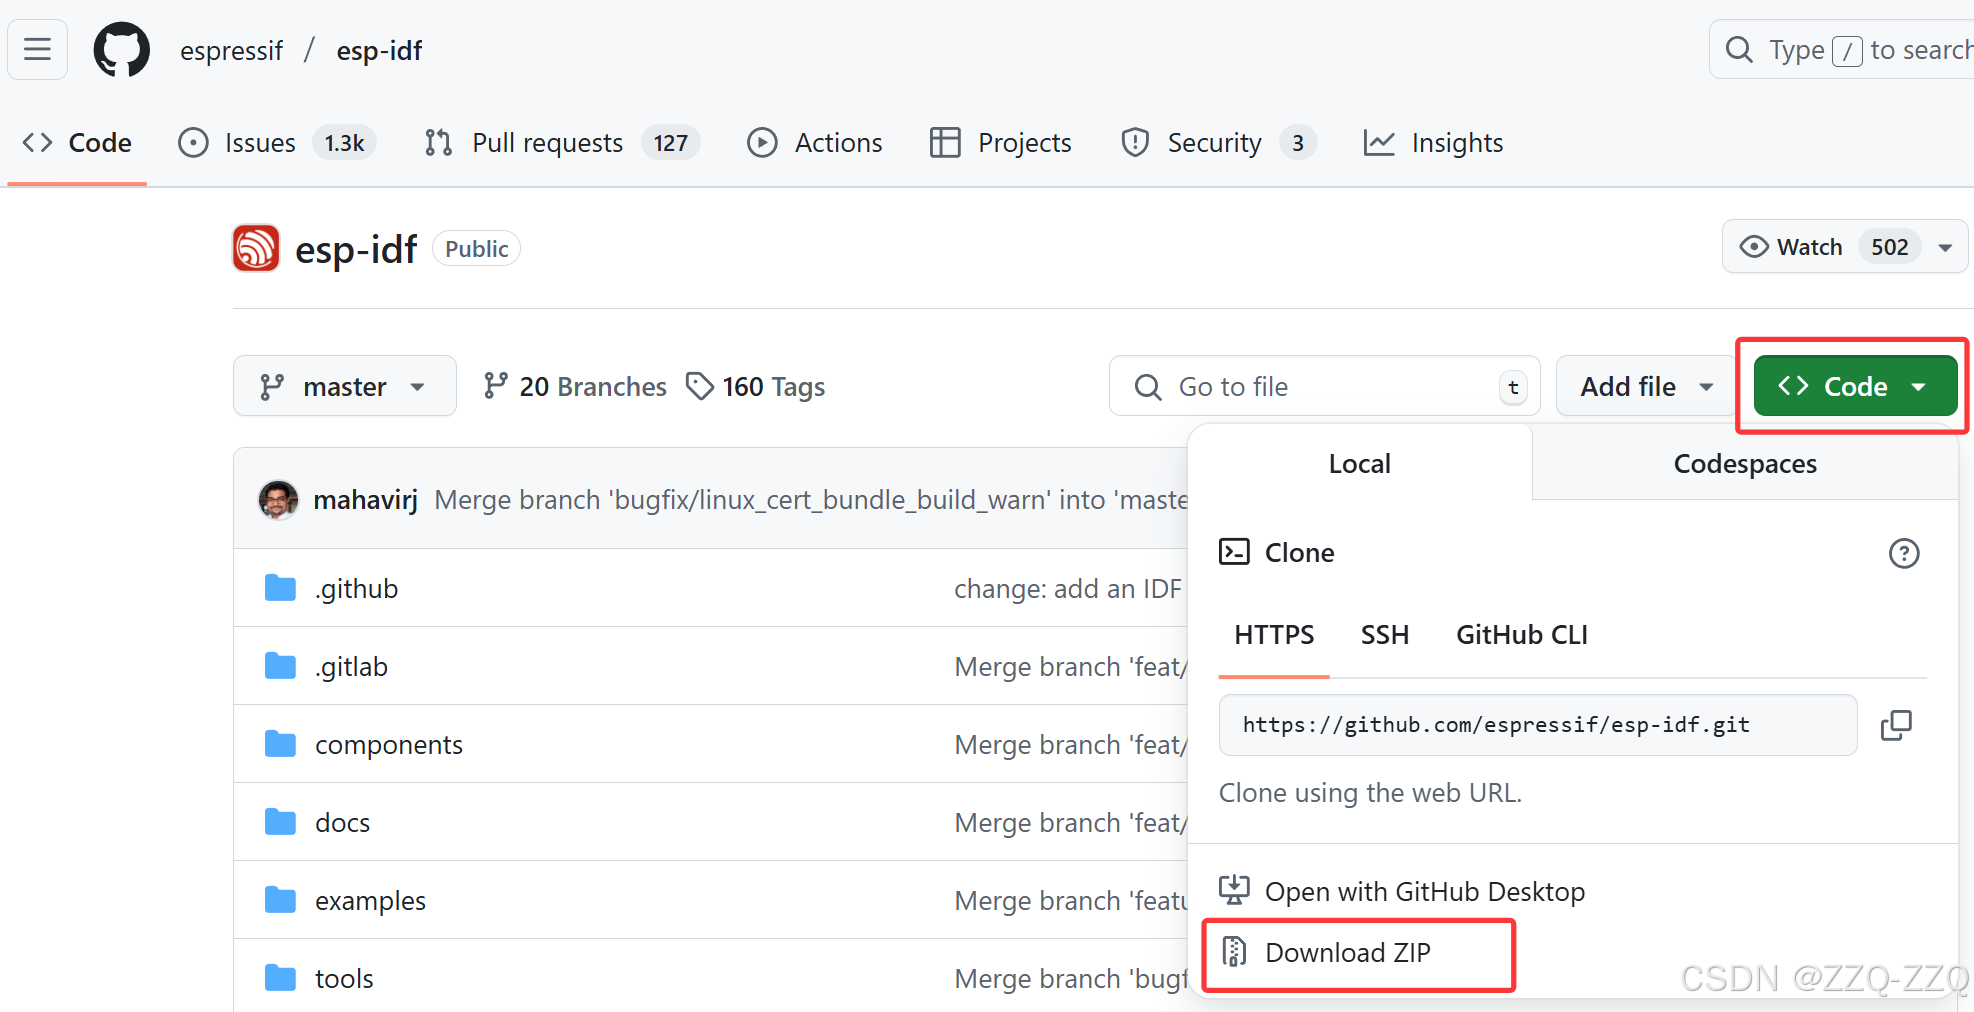Click the esp-idf repository title

356,249
